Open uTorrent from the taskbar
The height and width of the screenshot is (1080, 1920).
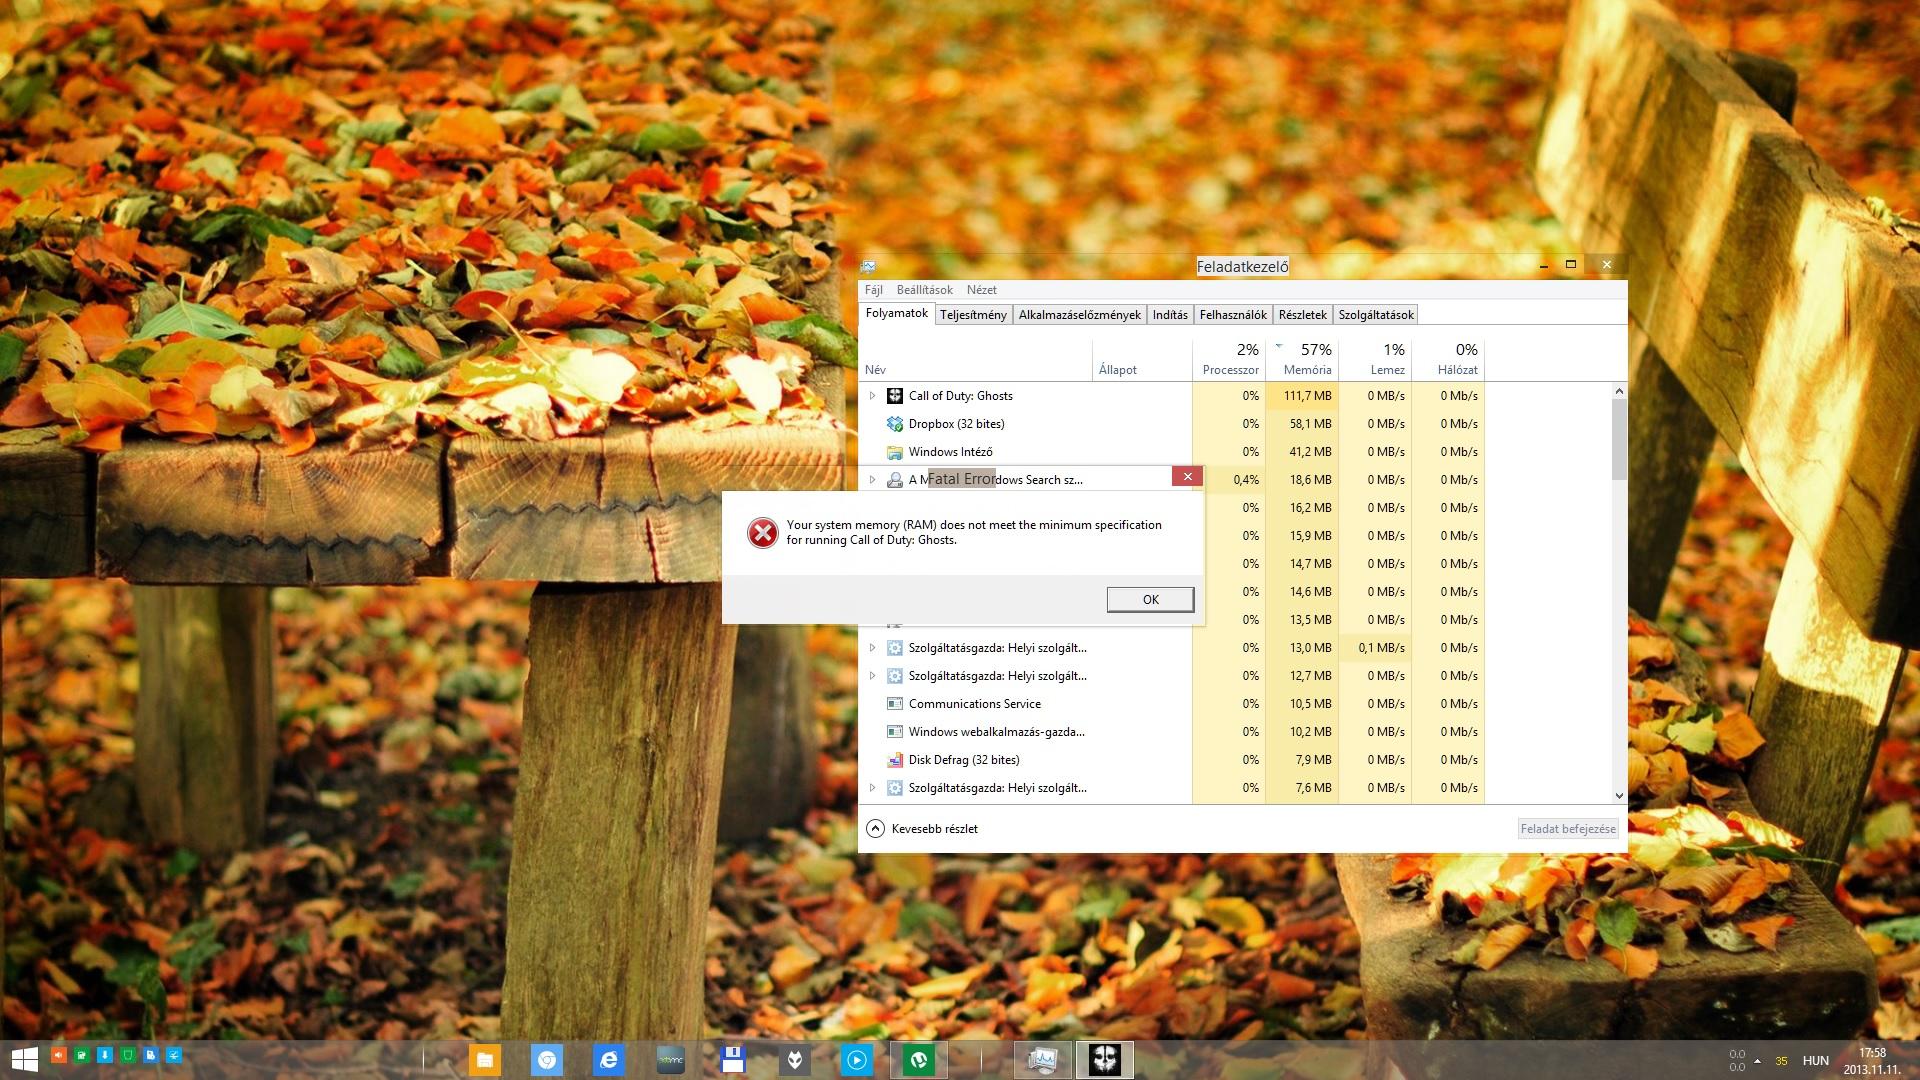pos(919,1060)
